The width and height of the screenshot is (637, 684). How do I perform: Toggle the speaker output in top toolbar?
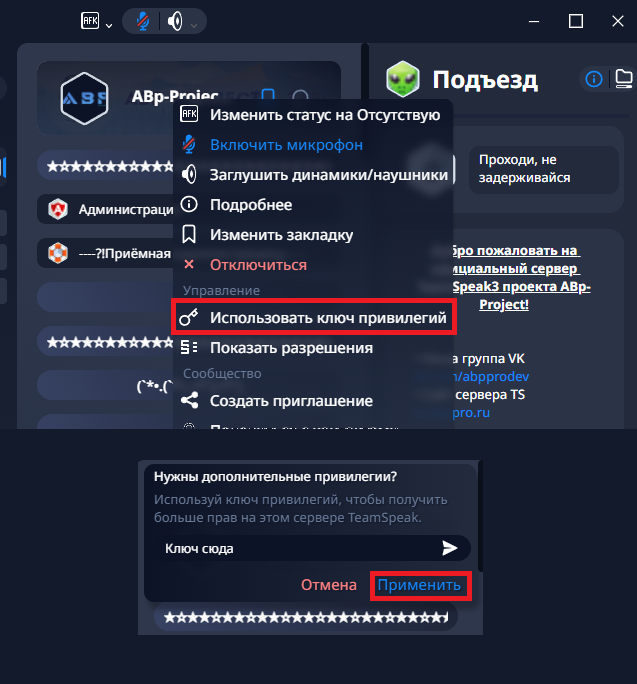[175, 21]
